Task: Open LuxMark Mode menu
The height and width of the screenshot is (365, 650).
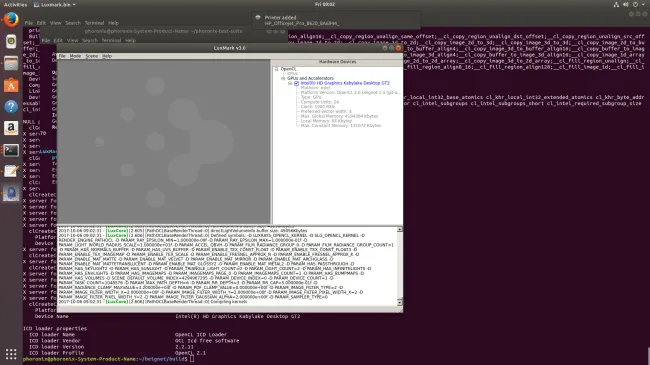Action: [75, 56]
